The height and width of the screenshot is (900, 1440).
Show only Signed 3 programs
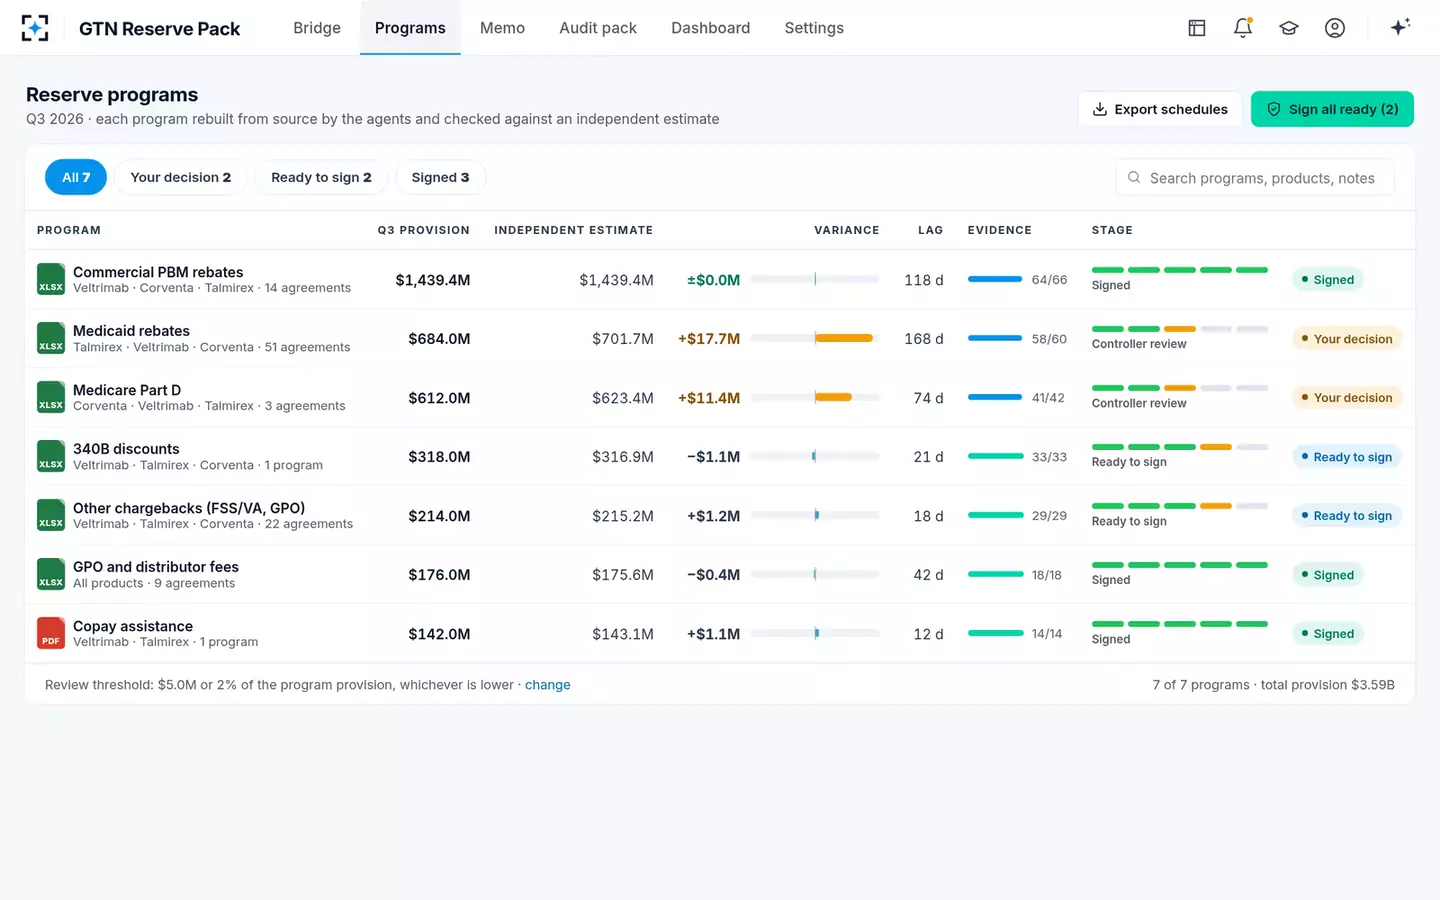click(440, 177)
